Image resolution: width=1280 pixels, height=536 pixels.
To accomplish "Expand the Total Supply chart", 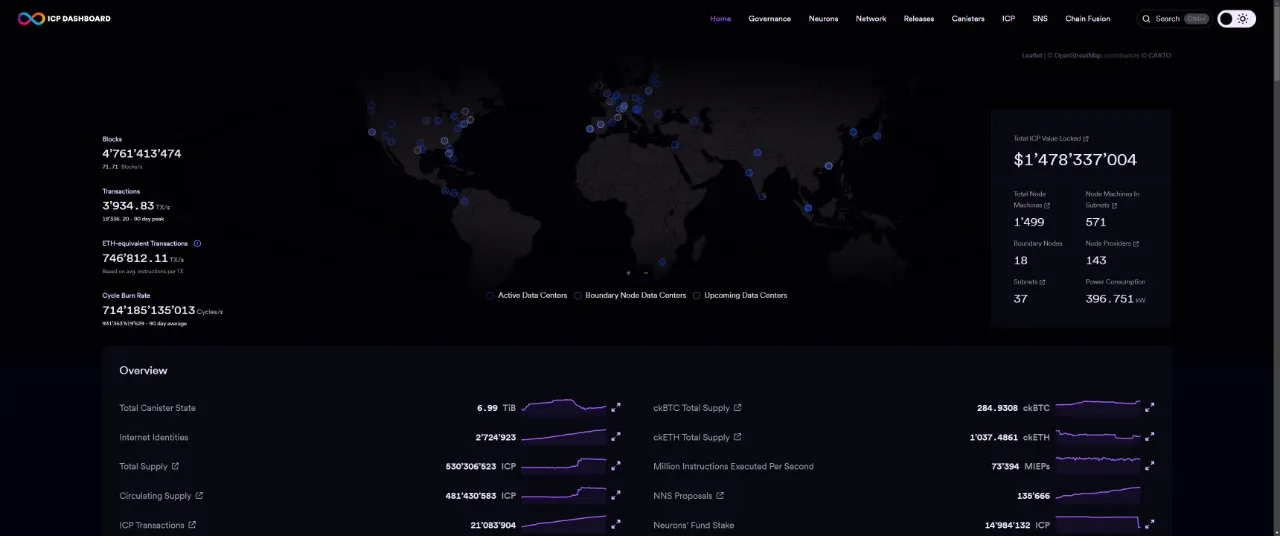I will [x=616, y=466].
